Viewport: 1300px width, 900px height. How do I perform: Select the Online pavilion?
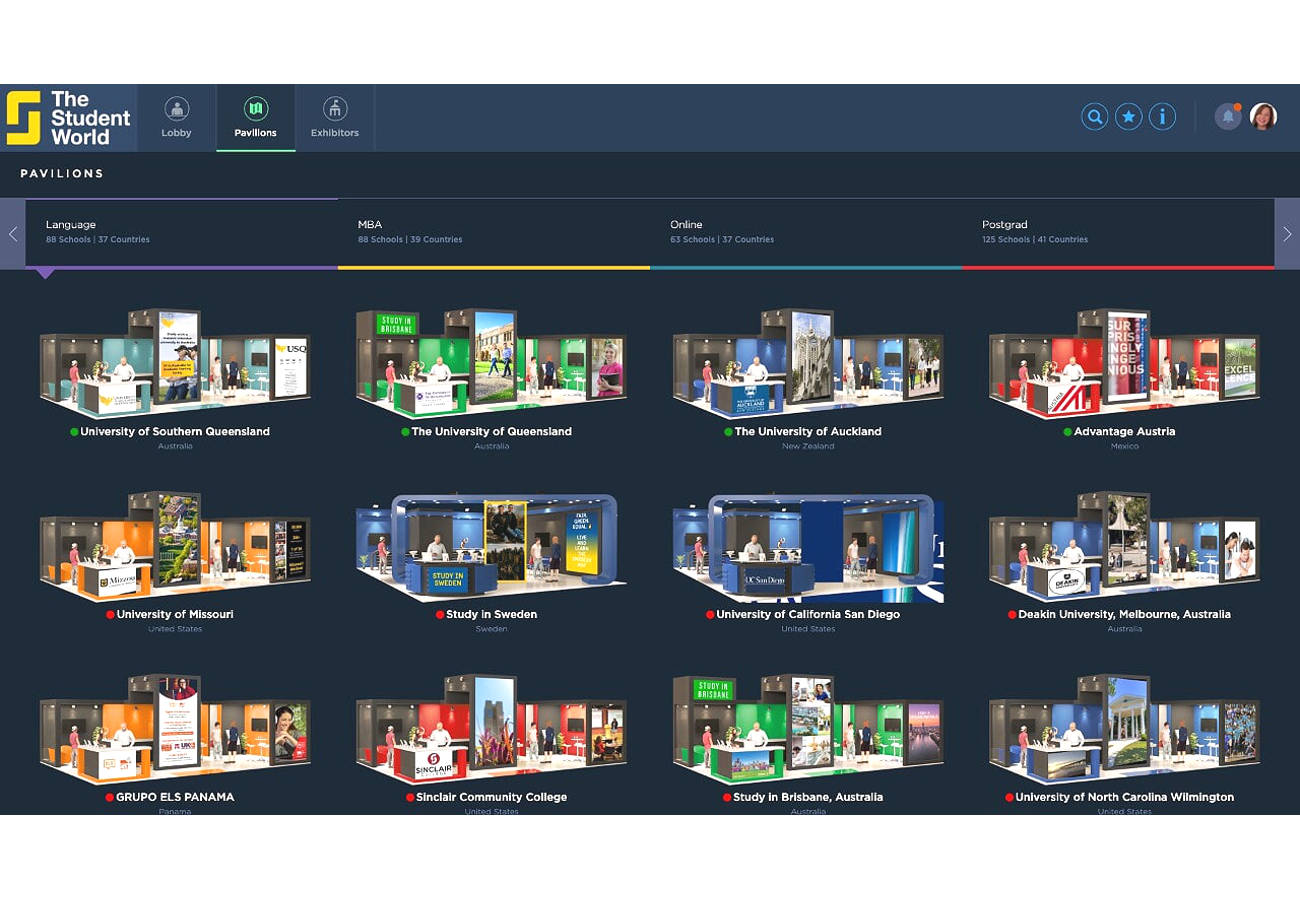(x=806, y=234)
